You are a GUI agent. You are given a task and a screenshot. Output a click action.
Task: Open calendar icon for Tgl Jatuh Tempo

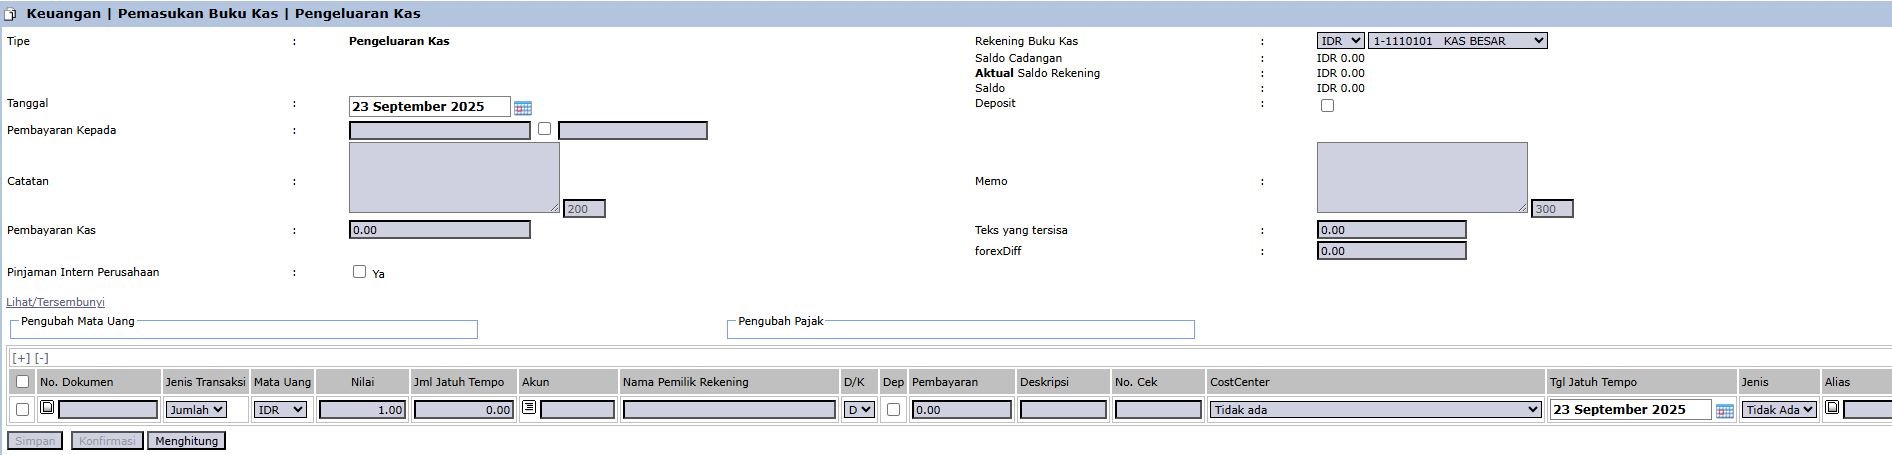point(1724,410)
